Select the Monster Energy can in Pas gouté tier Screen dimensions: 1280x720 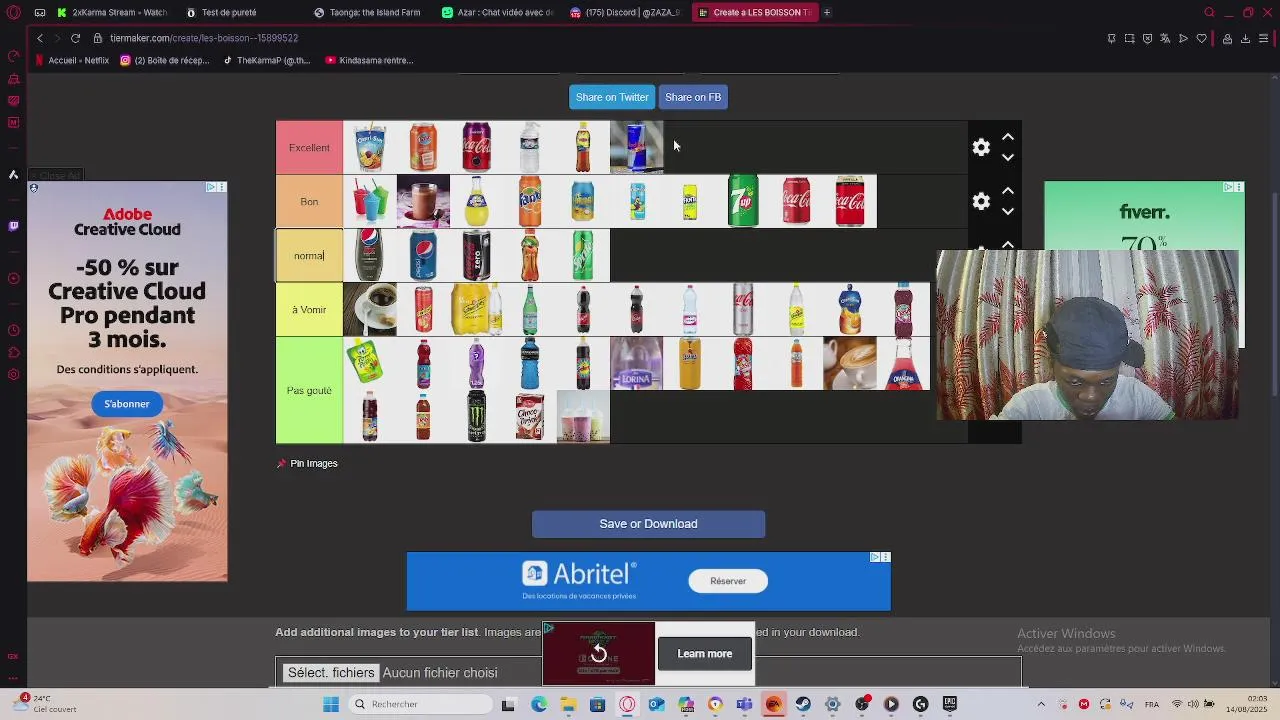tap(476, 417)
